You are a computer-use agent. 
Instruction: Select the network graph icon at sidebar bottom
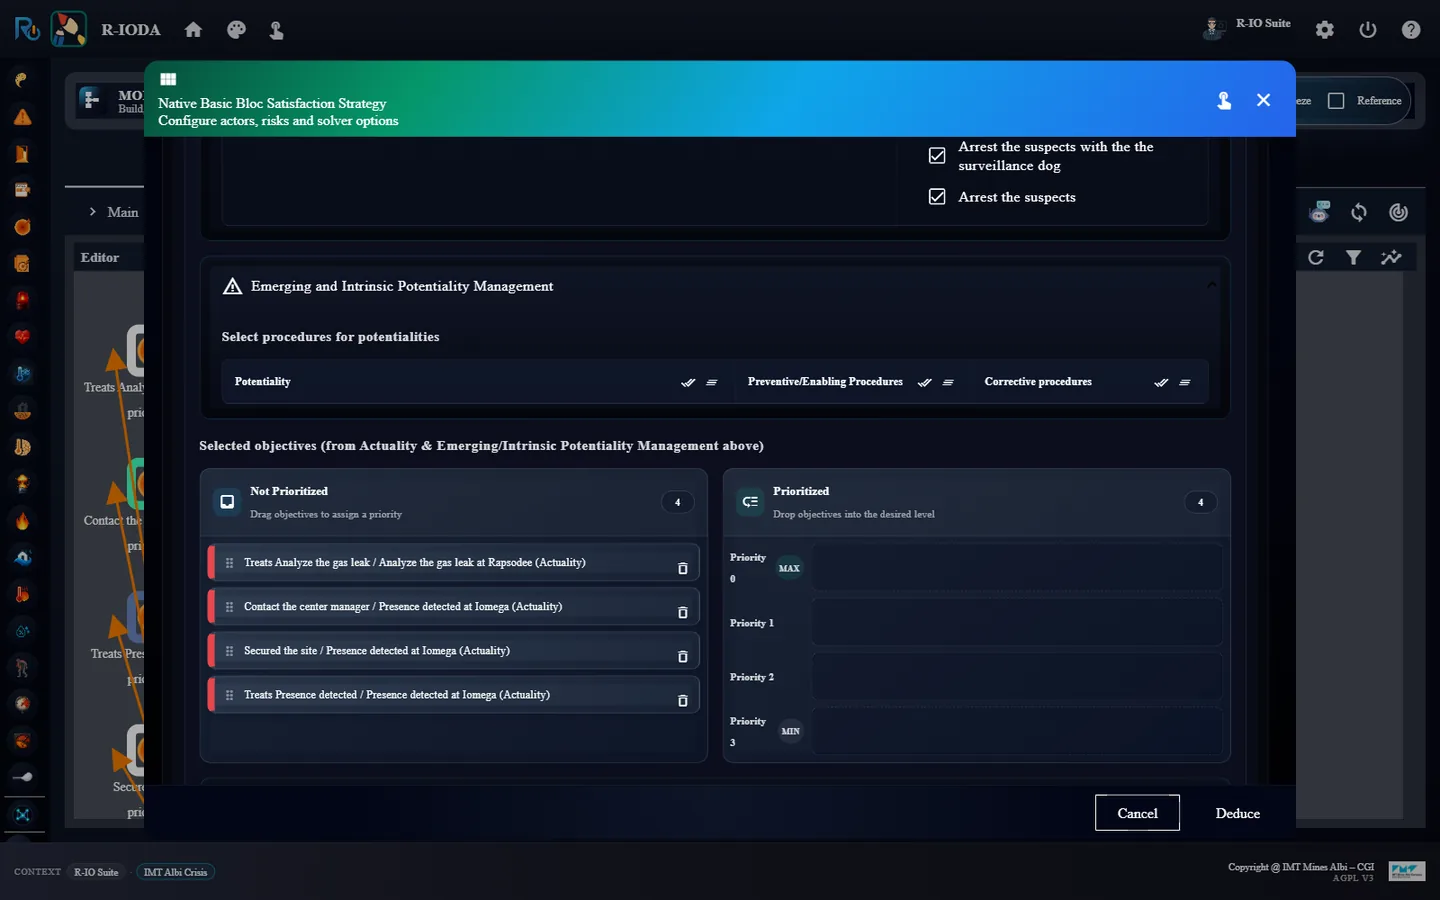(x=22, y=815)
